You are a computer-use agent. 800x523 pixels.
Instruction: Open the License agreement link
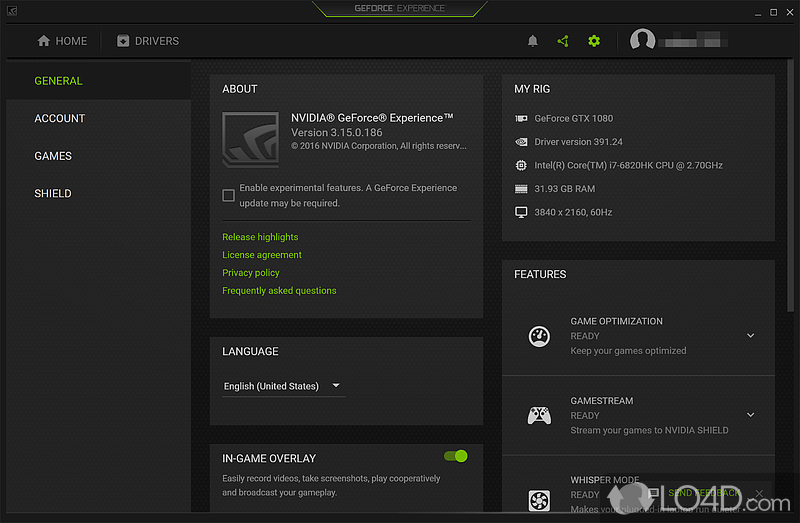(x=262, y=255)
